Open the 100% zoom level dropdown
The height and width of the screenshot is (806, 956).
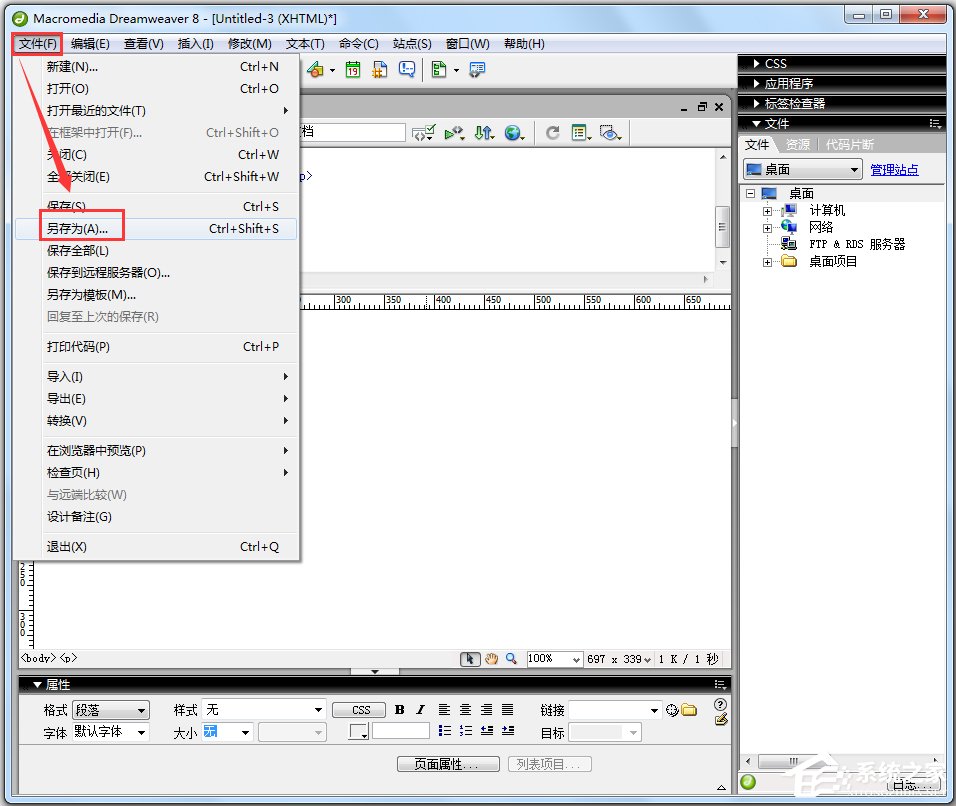pos(554,658)
